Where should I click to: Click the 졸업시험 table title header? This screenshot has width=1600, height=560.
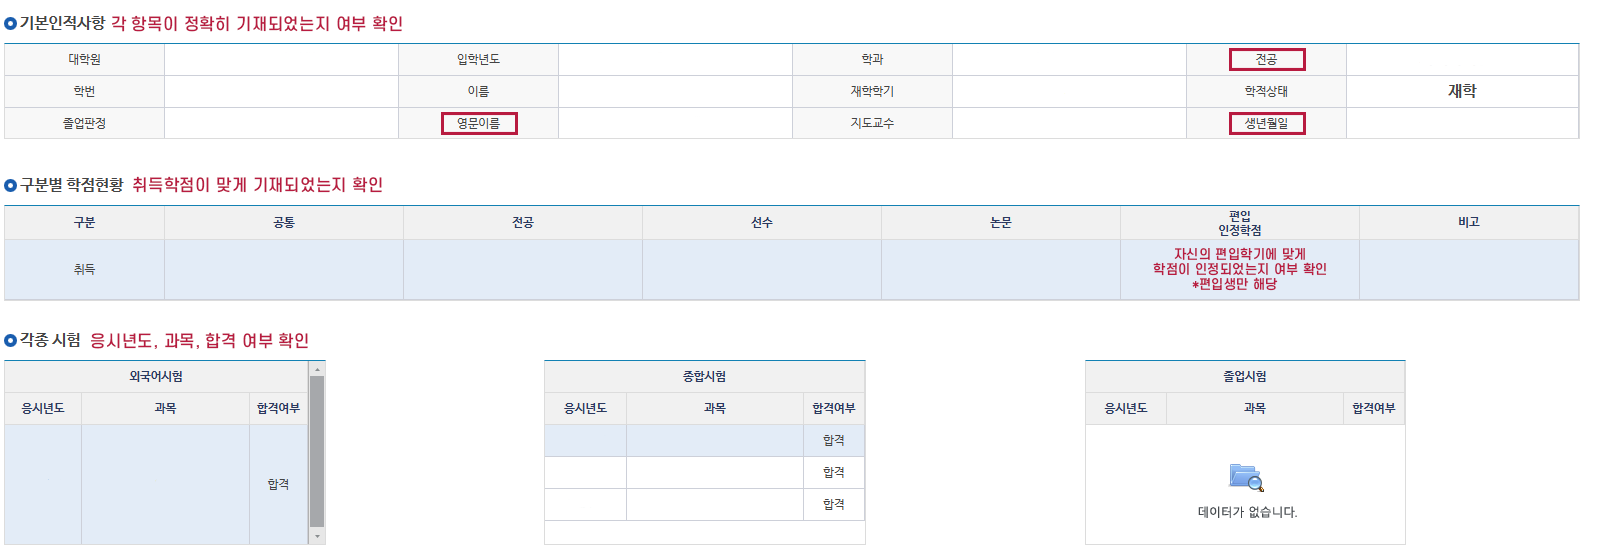[1244, 377]
